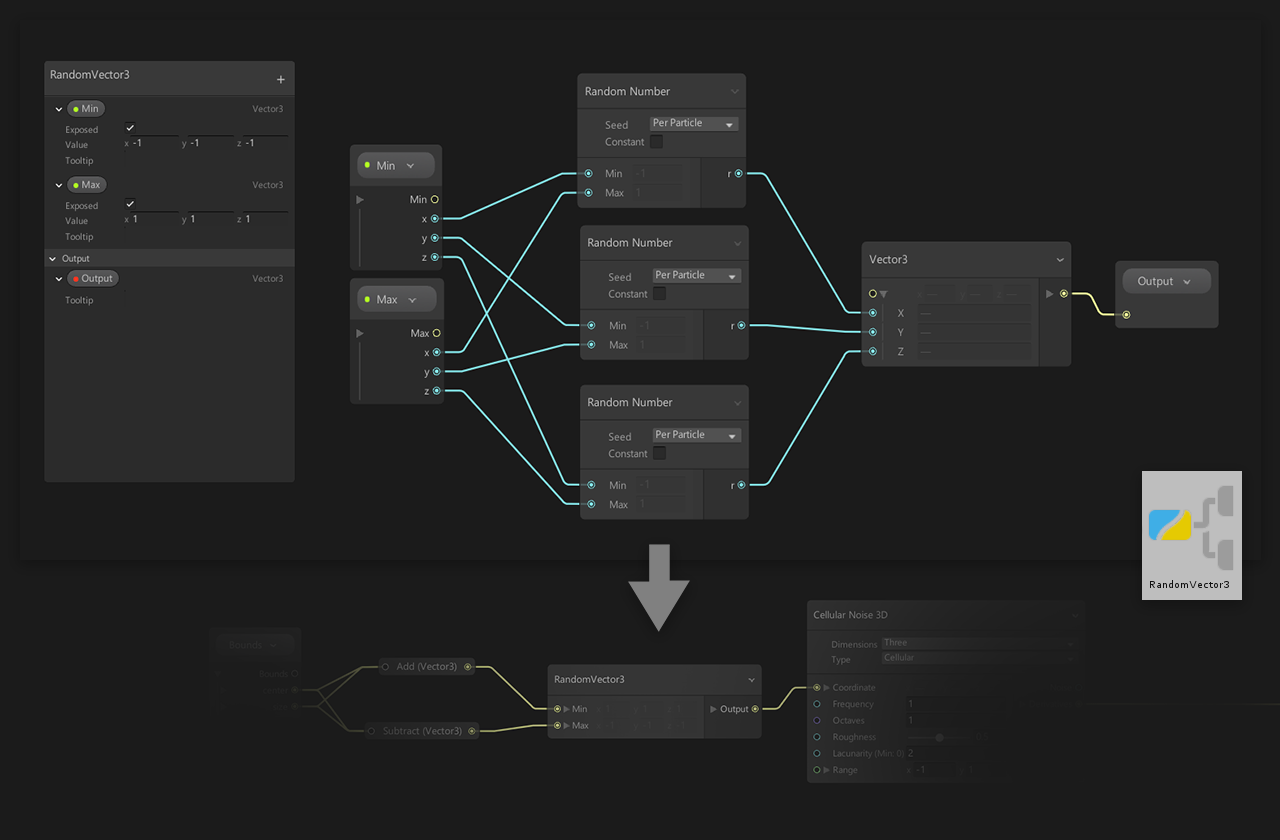The image size is (1280, 840).
Task: Adjust the Roughness slider on Cellular Noise 3D
Action: tap(938, 737)
